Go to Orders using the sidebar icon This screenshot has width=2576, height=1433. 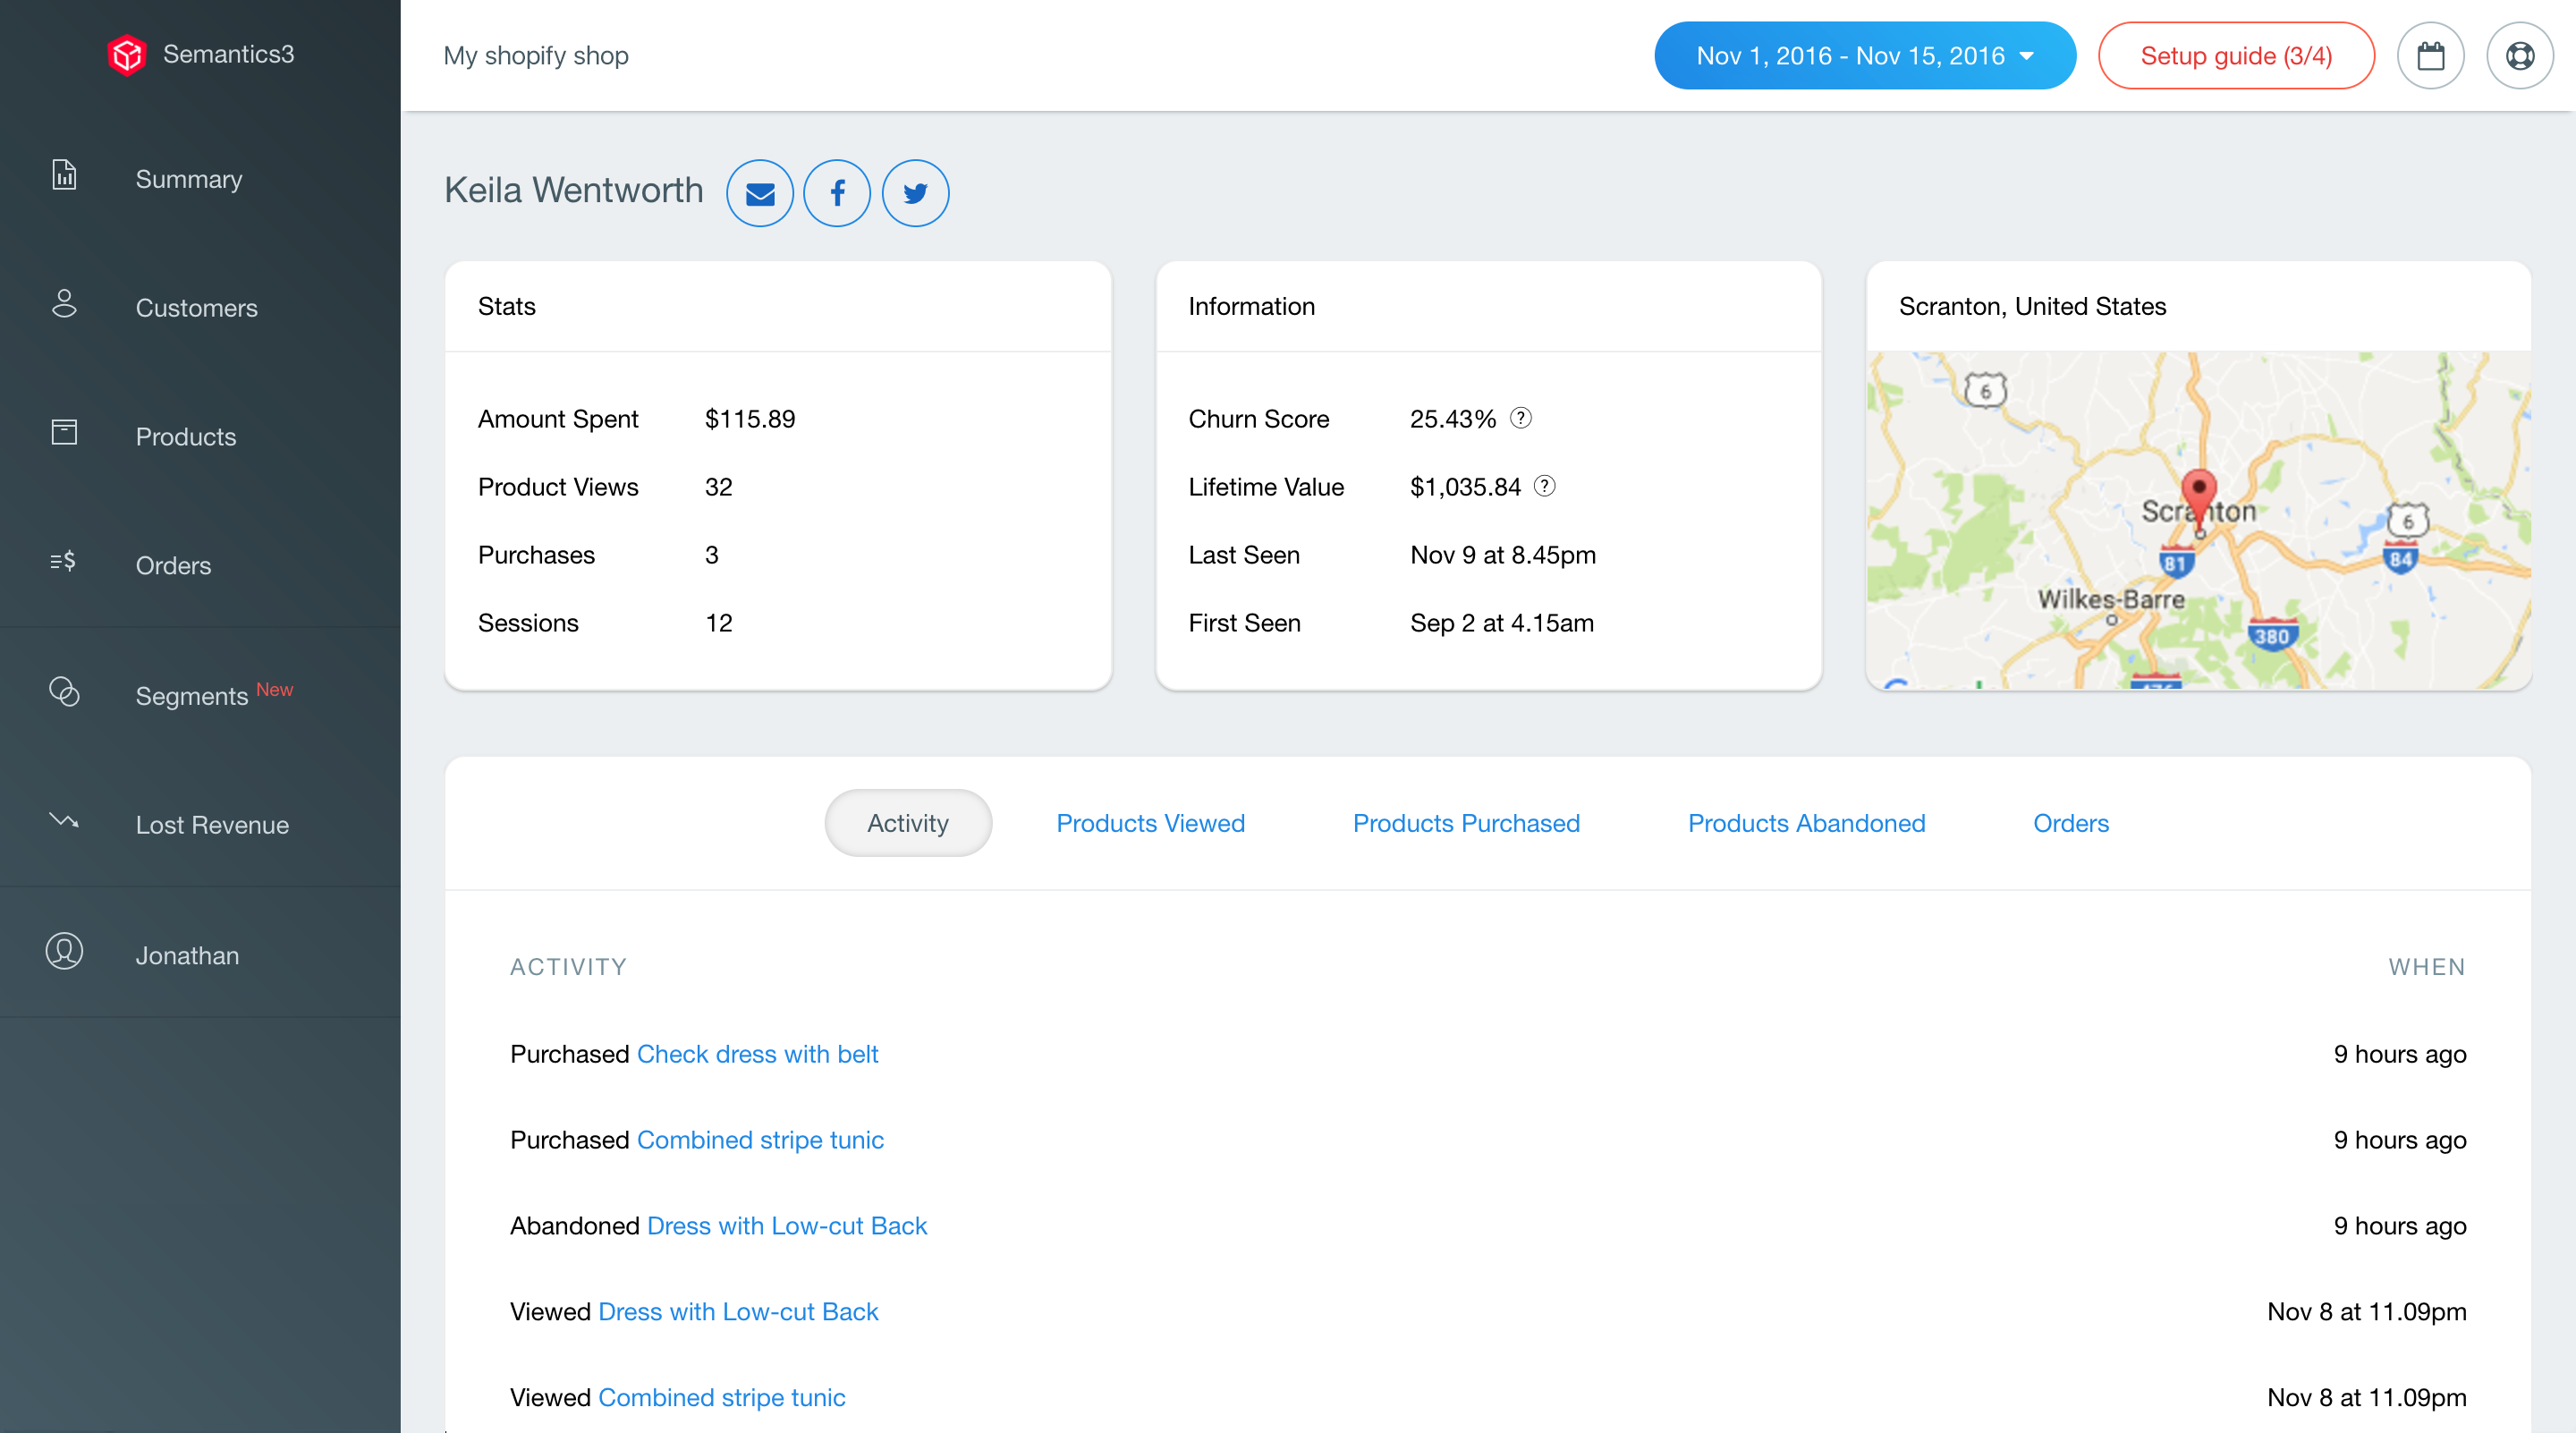63,563
